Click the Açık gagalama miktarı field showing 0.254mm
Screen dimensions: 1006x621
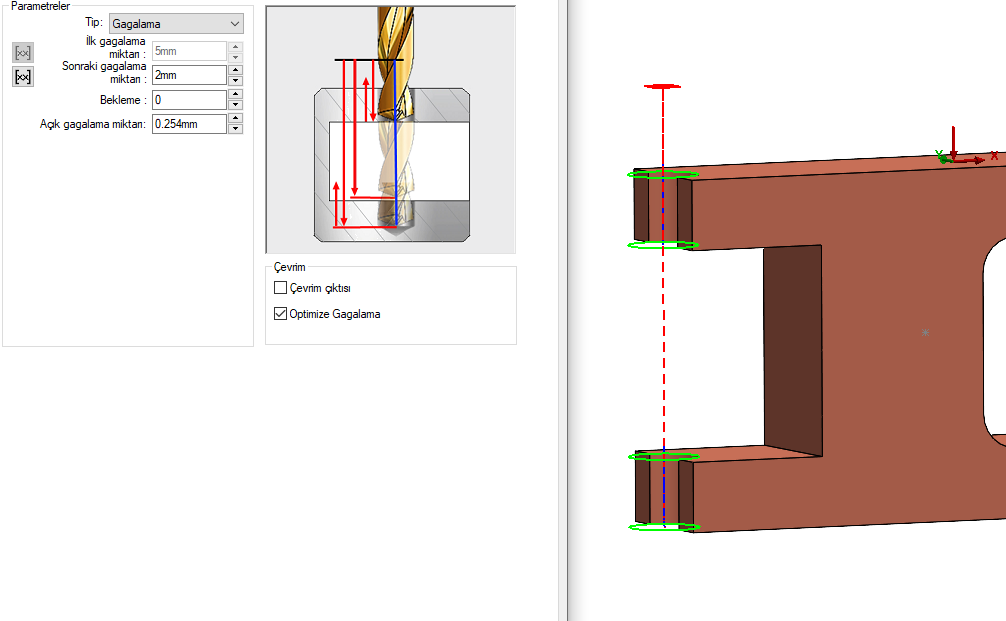coord(189,124)
